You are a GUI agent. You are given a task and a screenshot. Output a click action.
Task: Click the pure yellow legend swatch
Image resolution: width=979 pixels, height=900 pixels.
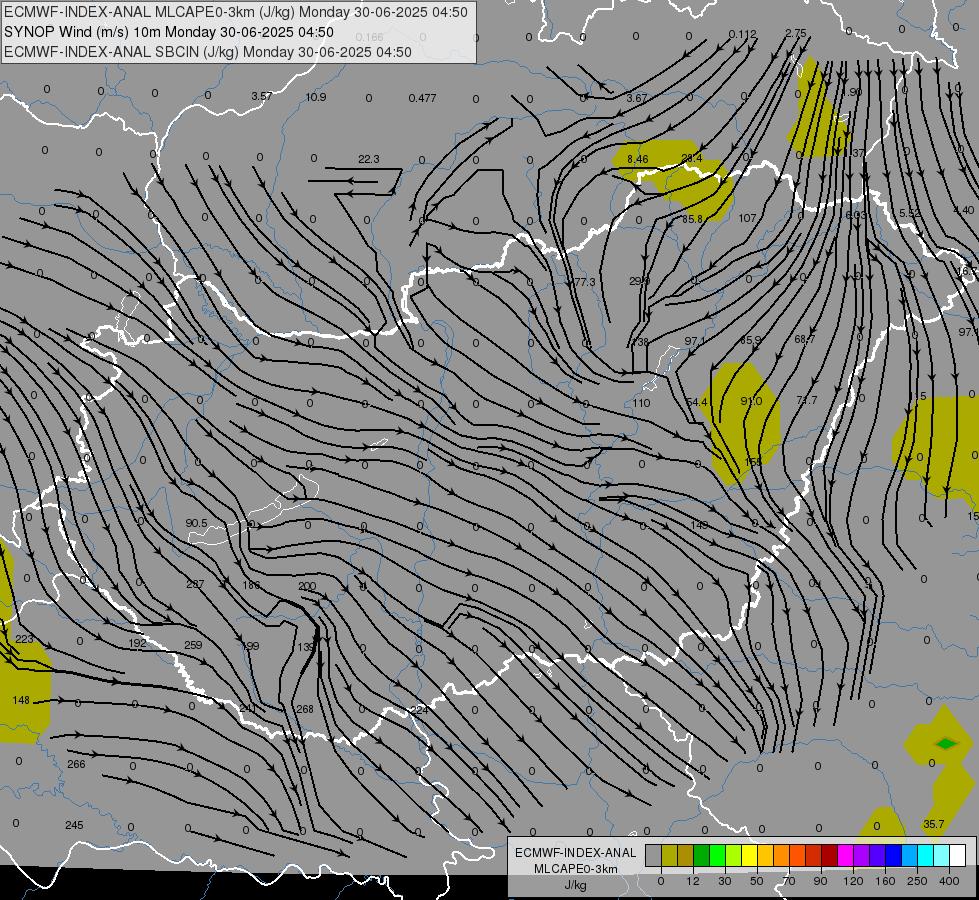(749, 855)
